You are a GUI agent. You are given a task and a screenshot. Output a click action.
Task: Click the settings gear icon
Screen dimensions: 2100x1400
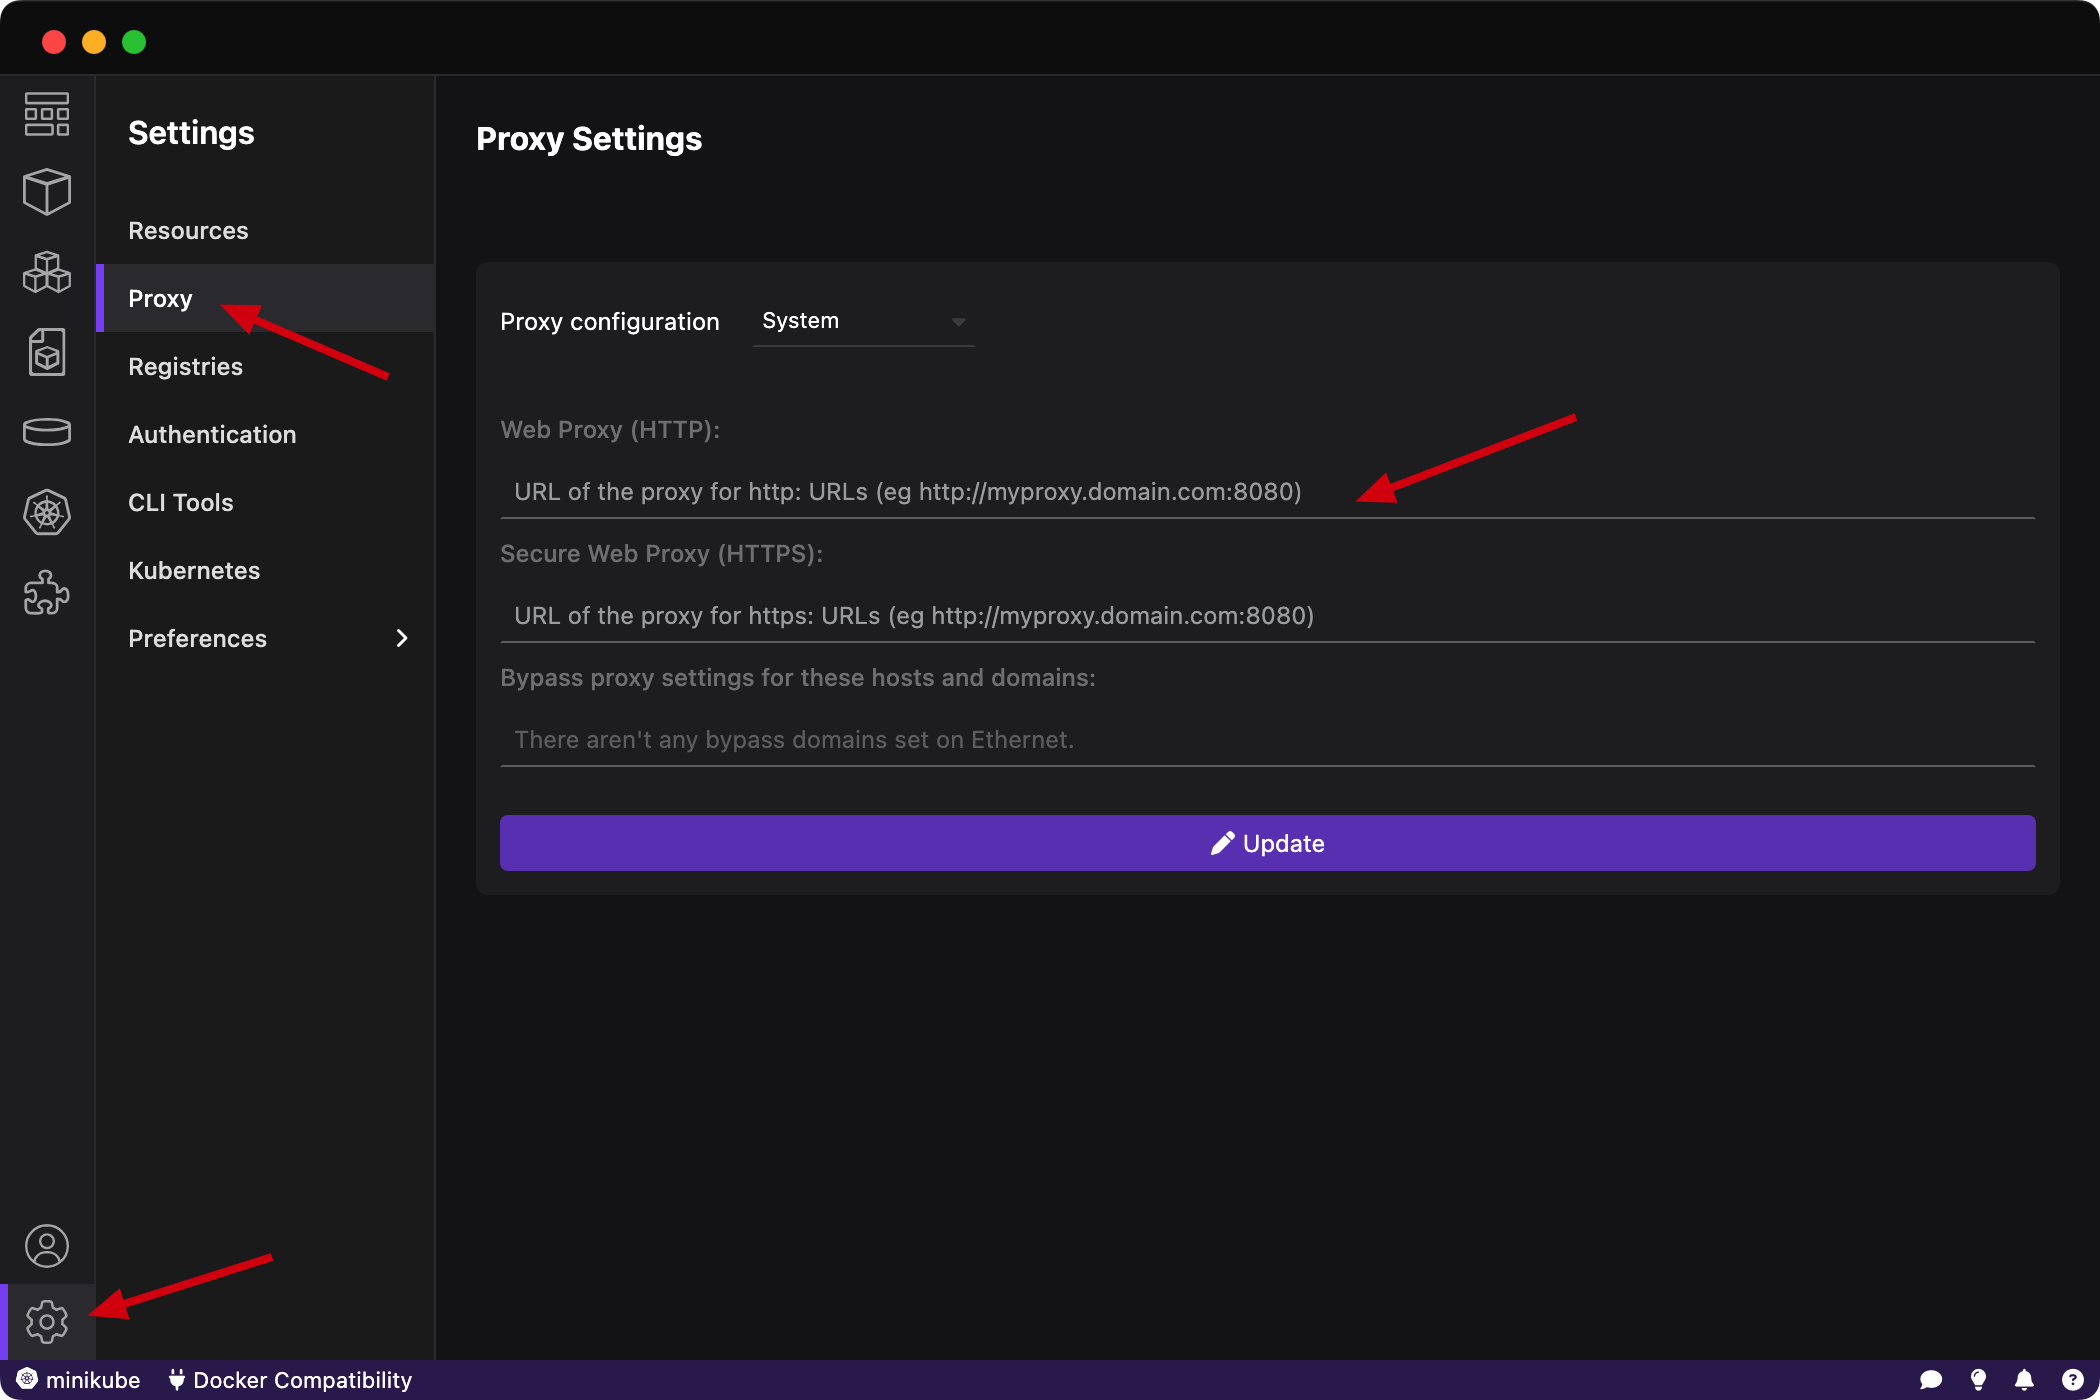pyautogui.click(x=47, y=1322)
